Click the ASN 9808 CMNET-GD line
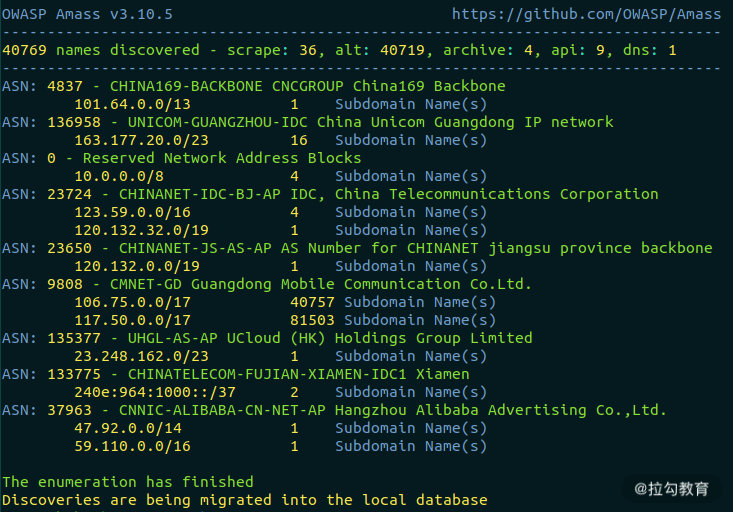This screenshot has width=733, height=512. pyautogui.click(x=267, y=284)
